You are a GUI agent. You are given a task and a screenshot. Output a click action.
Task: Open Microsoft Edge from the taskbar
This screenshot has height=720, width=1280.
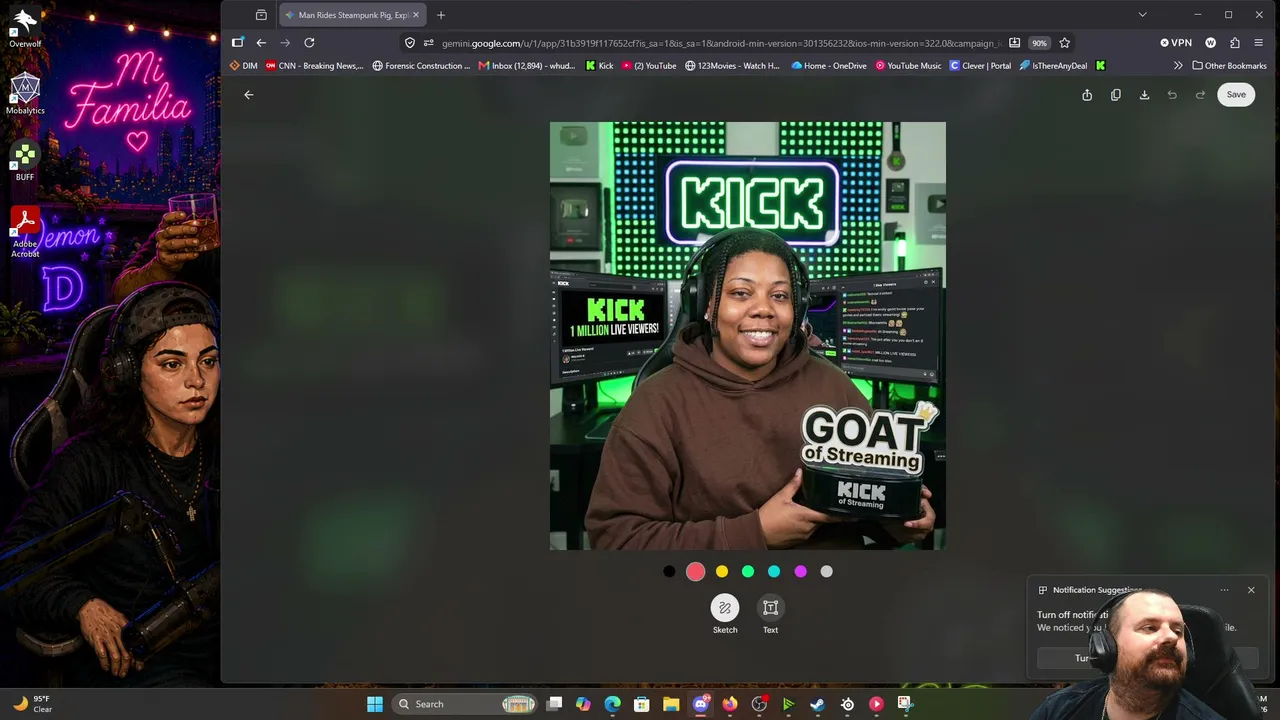click(x=612, y=704)
